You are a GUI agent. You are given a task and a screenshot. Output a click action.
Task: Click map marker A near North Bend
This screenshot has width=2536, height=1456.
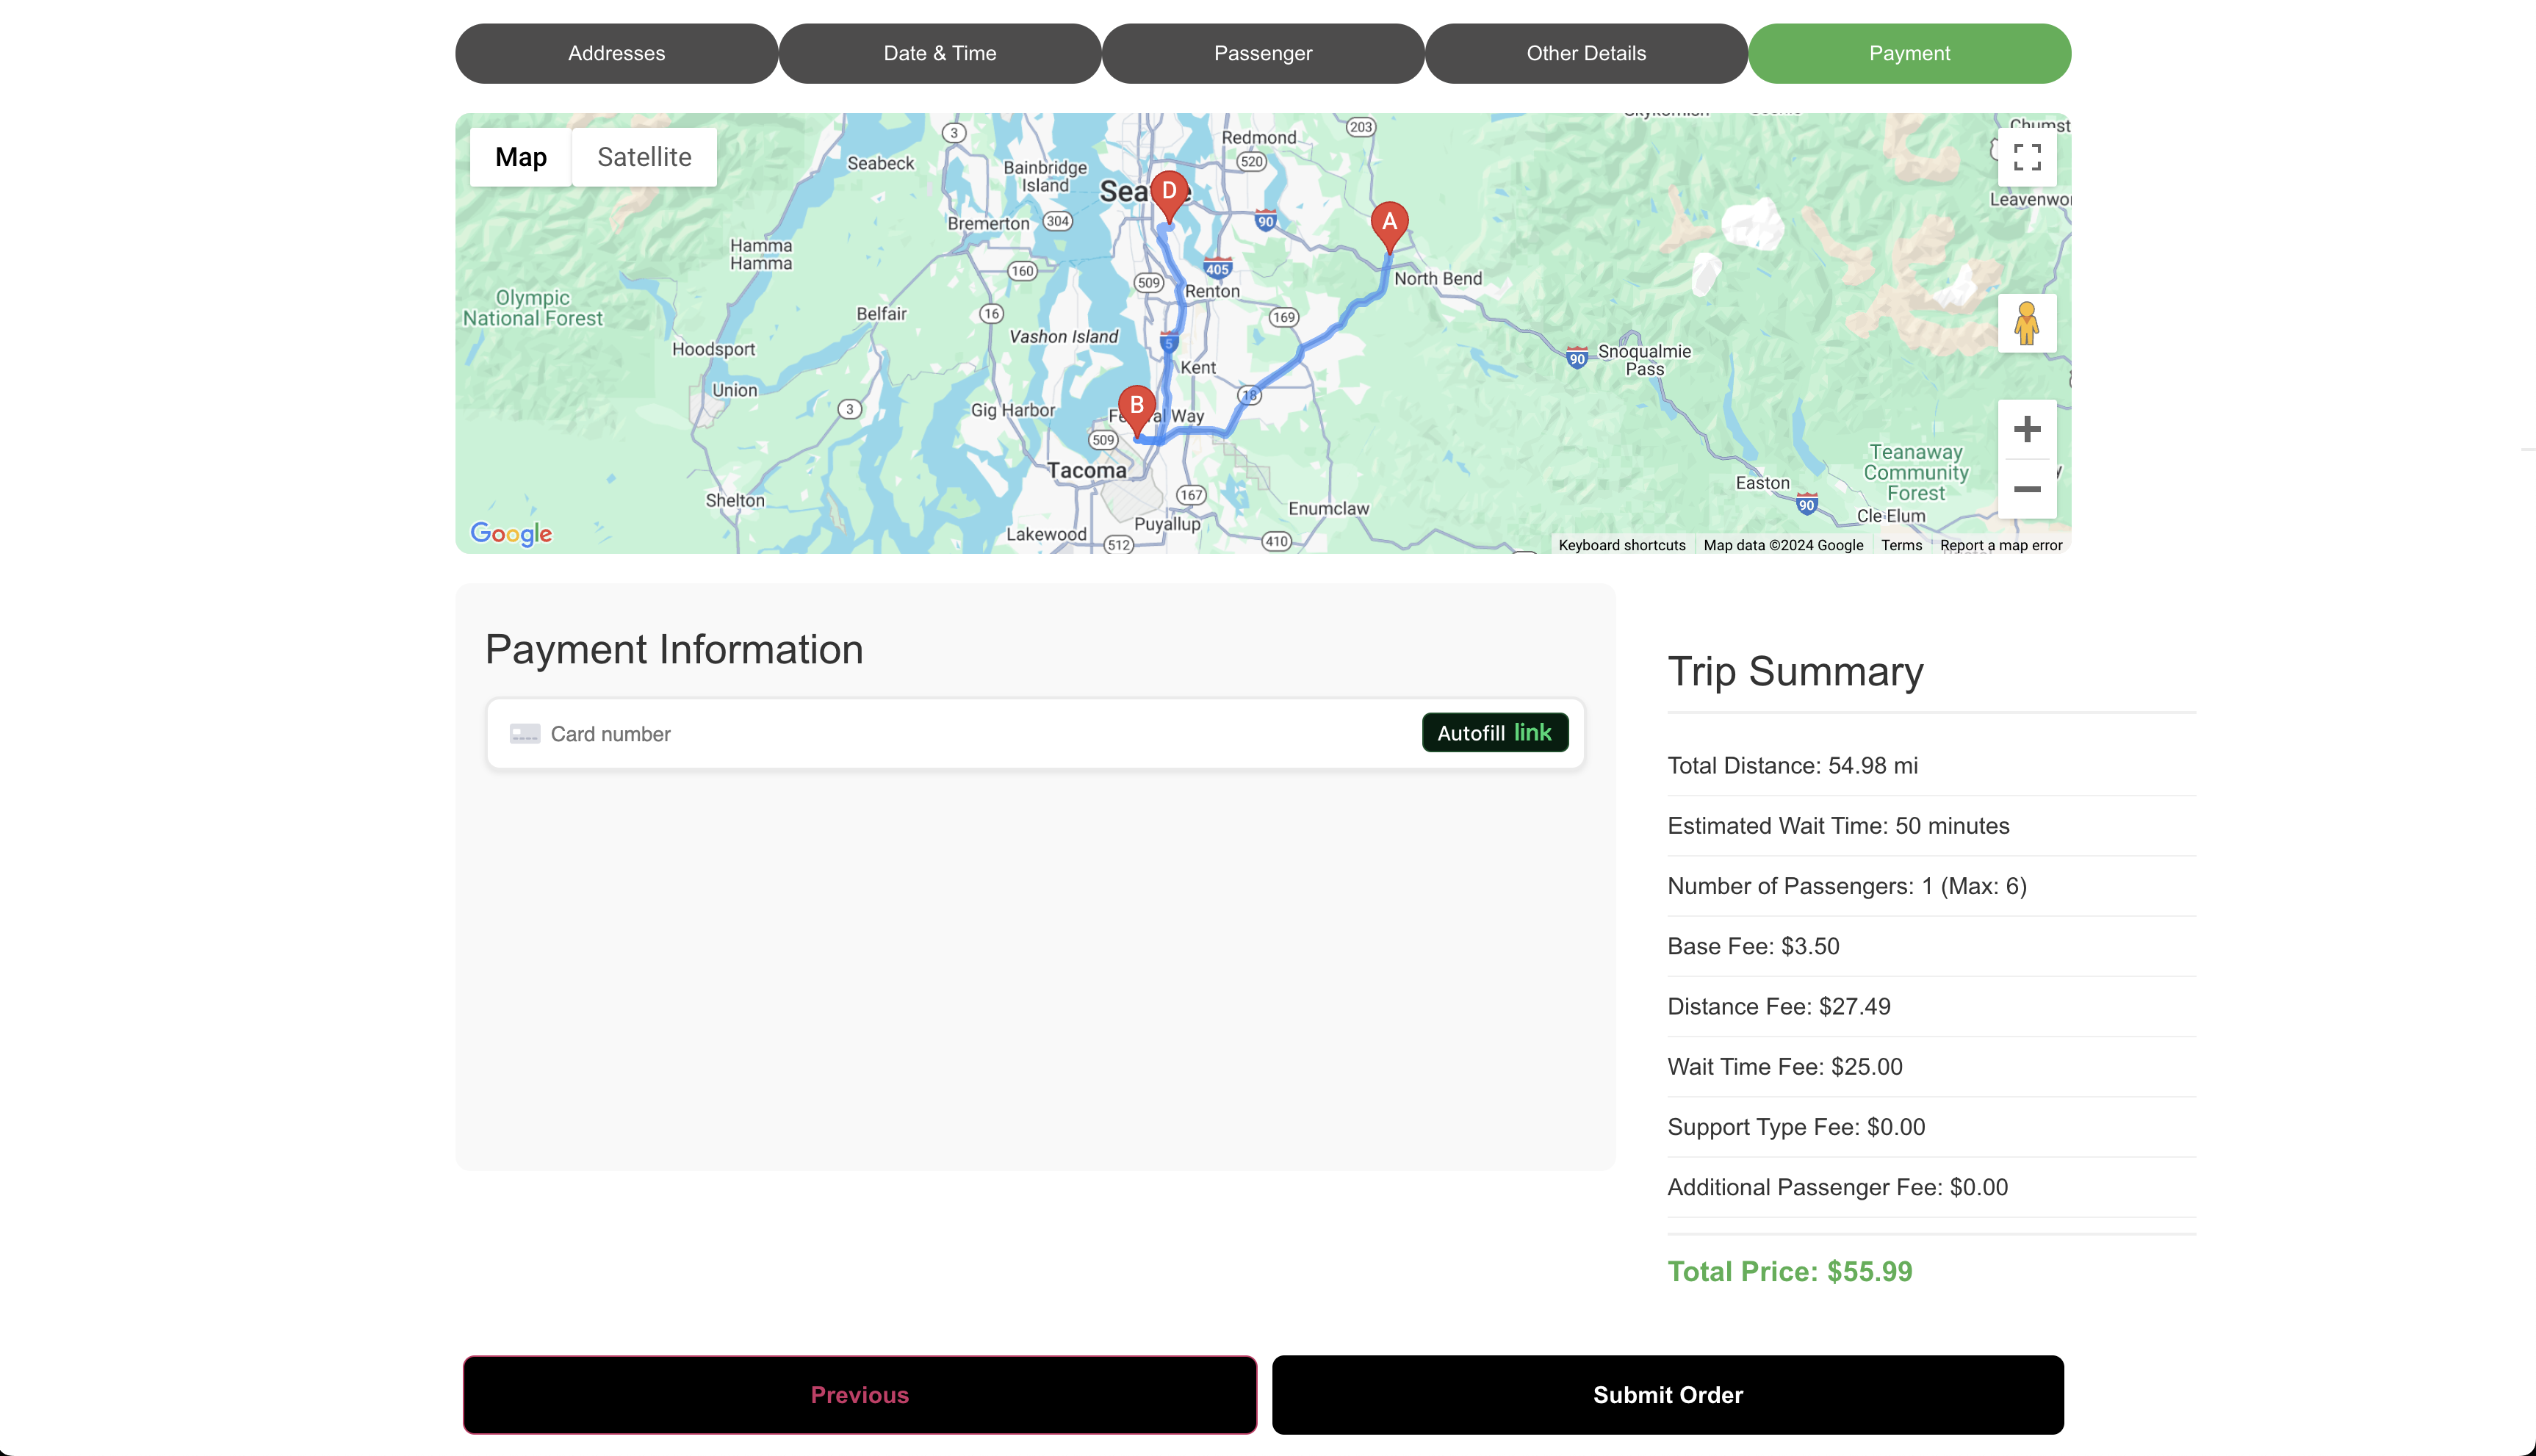click(1389, 226)
